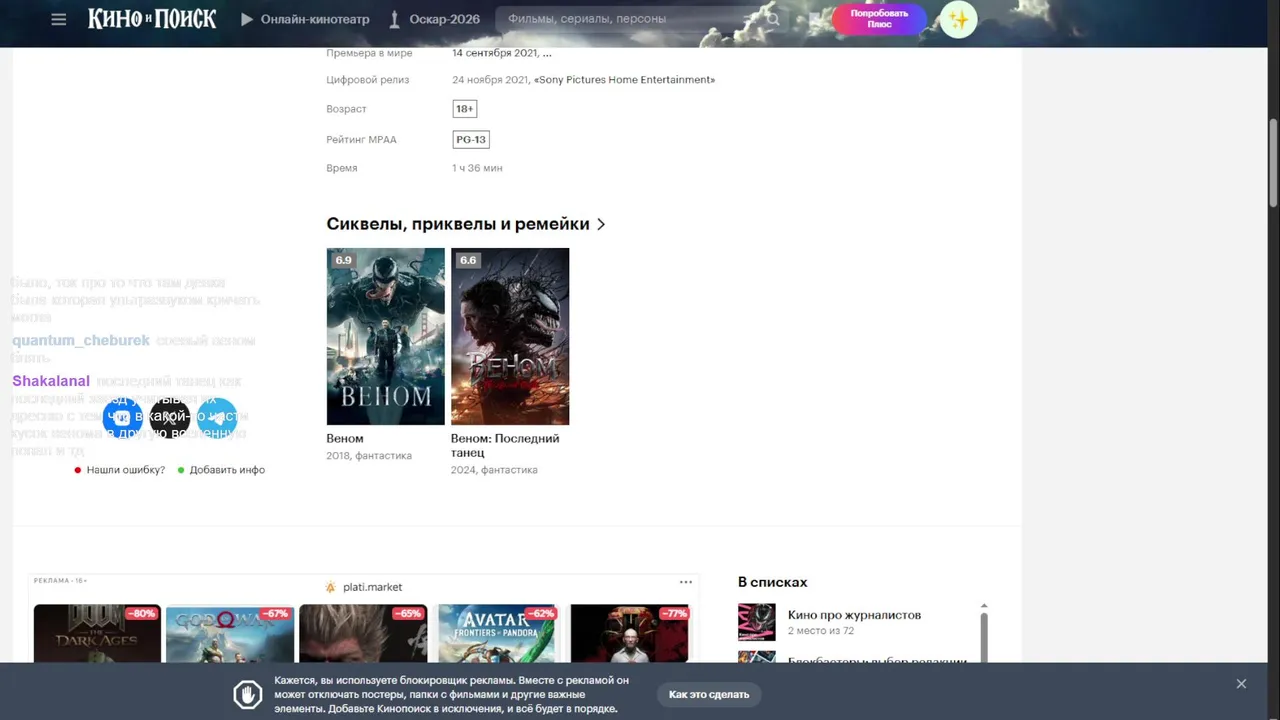
Task: Open the Веном: Последний танец title link
Action: coord(505,446)
